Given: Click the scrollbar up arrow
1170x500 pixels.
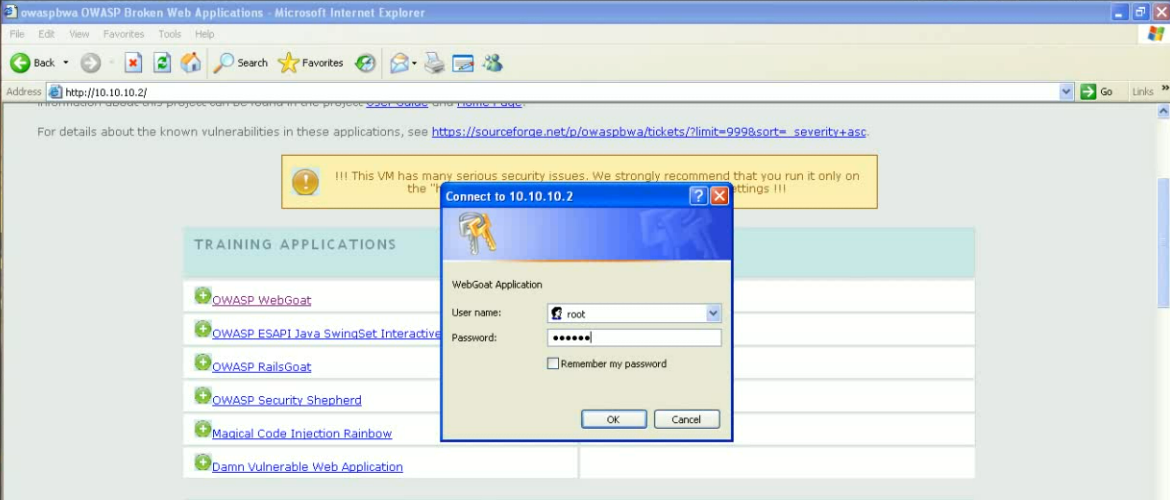Looking at the screenshot, I should (x=1163, y=111).
